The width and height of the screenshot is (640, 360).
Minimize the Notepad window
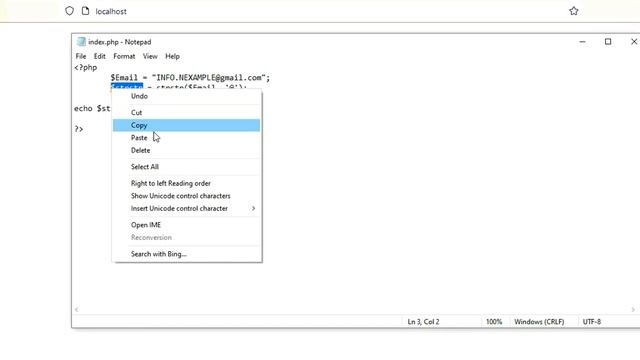(x=582, y=42)
